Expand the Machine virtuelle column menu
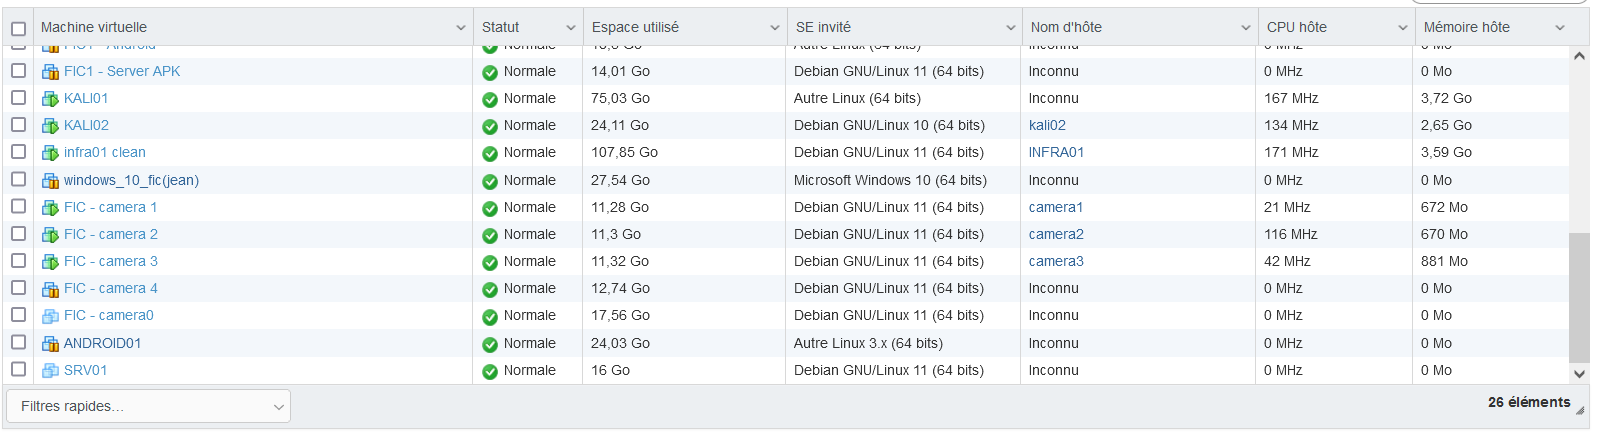Image resolution: width=1598 pixels, height=436 pixels. click(x=461, y=28)
